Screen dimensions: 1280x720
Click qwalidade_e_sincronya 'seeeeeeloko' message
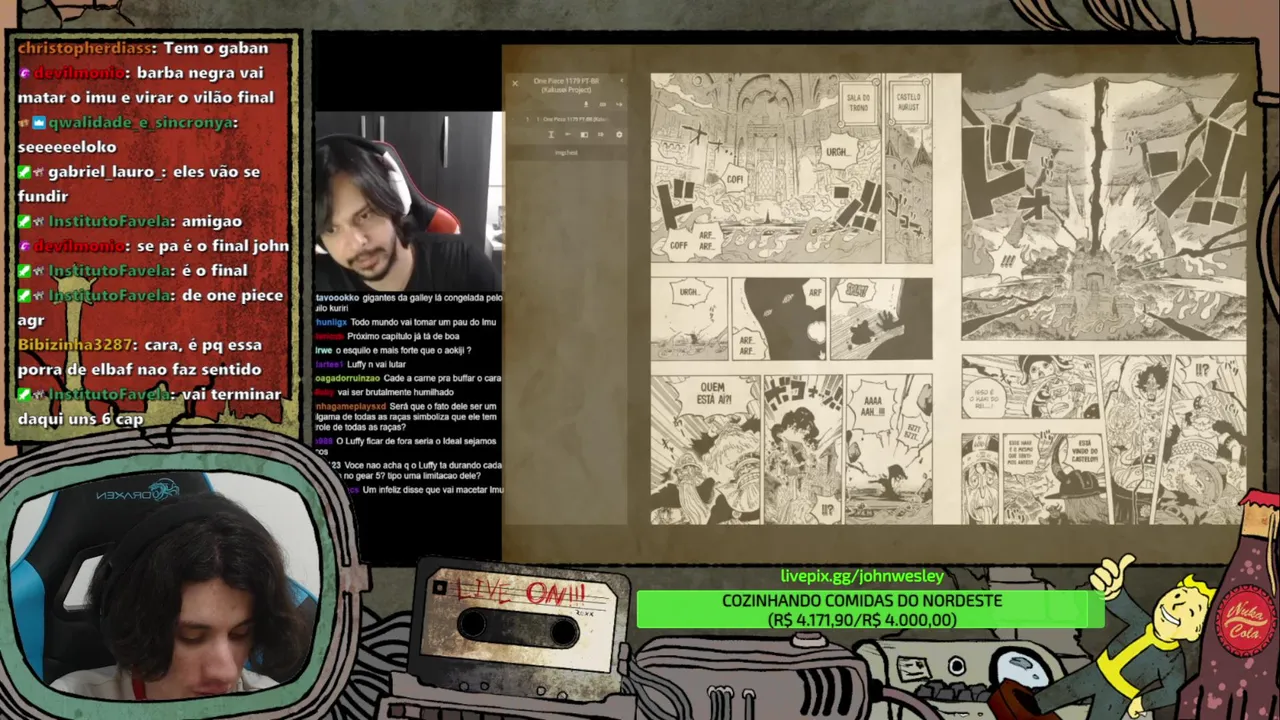[x=127, y=134]
